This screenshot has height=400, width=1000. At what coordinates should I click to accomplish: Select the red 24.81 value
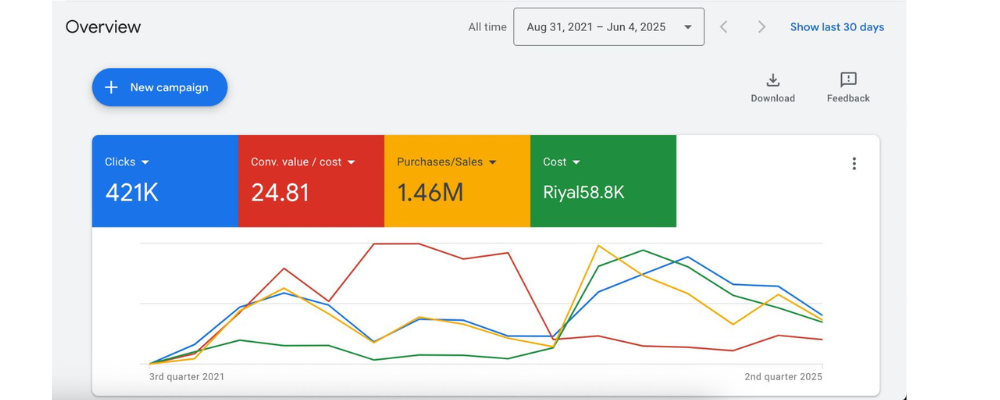point(280,193)
